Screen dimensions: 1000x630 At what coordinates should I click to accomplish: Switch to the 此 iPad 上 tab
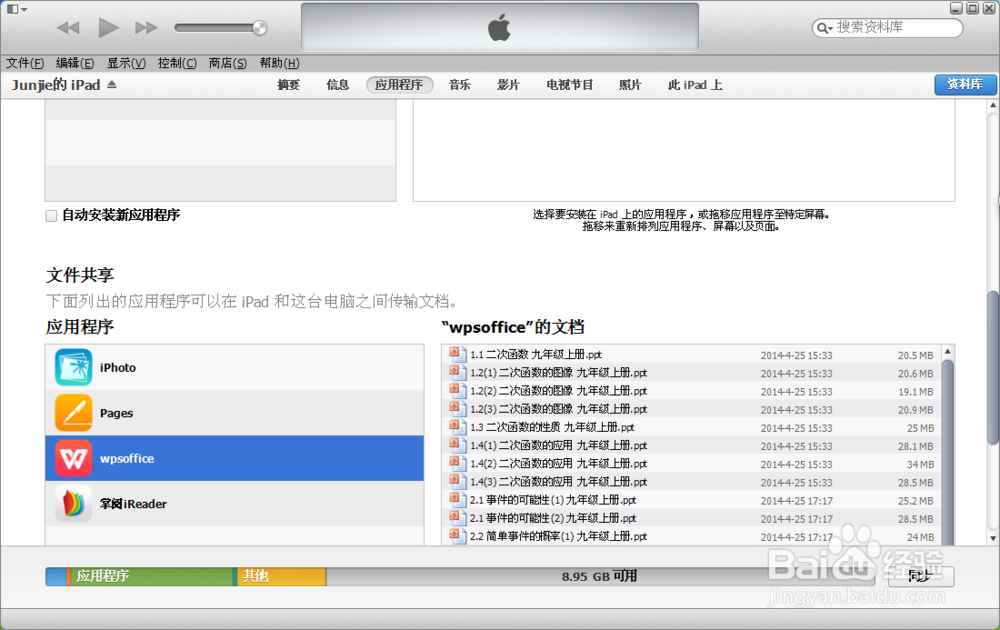695,85
